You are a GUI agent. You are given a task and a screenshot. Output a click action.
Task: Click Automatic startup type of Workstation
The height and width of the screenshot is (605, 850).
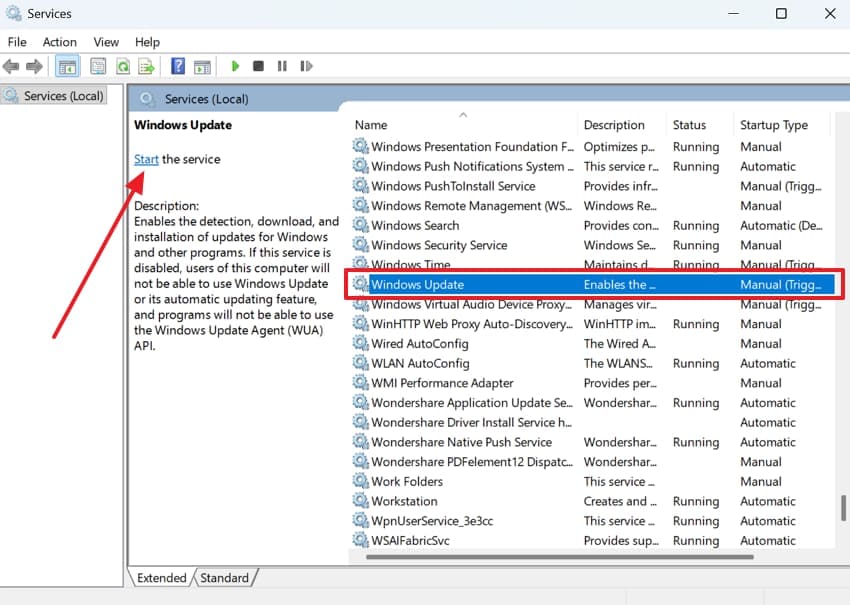tap(768, 501)
